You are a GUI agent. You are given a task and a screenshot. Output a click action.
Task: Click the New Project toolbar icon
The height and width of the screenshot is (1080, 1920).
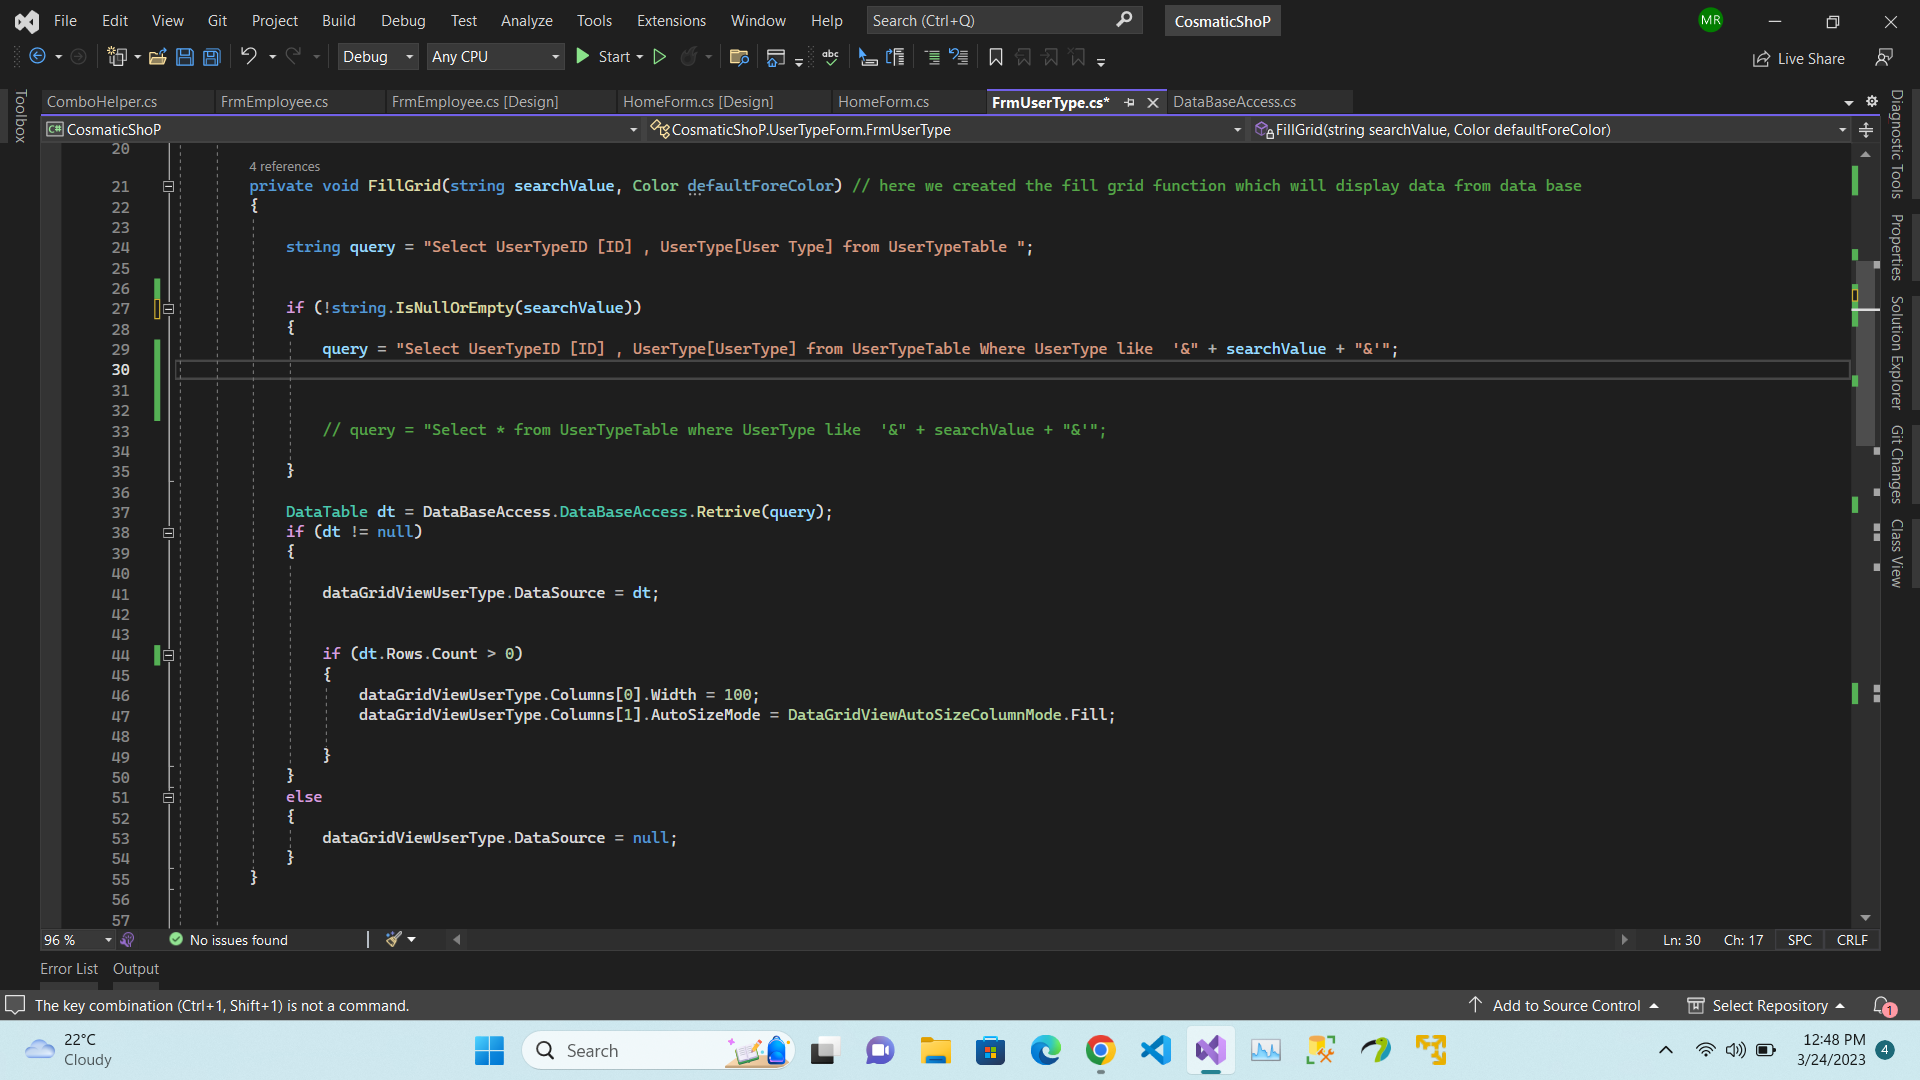[x=117, y=57]
